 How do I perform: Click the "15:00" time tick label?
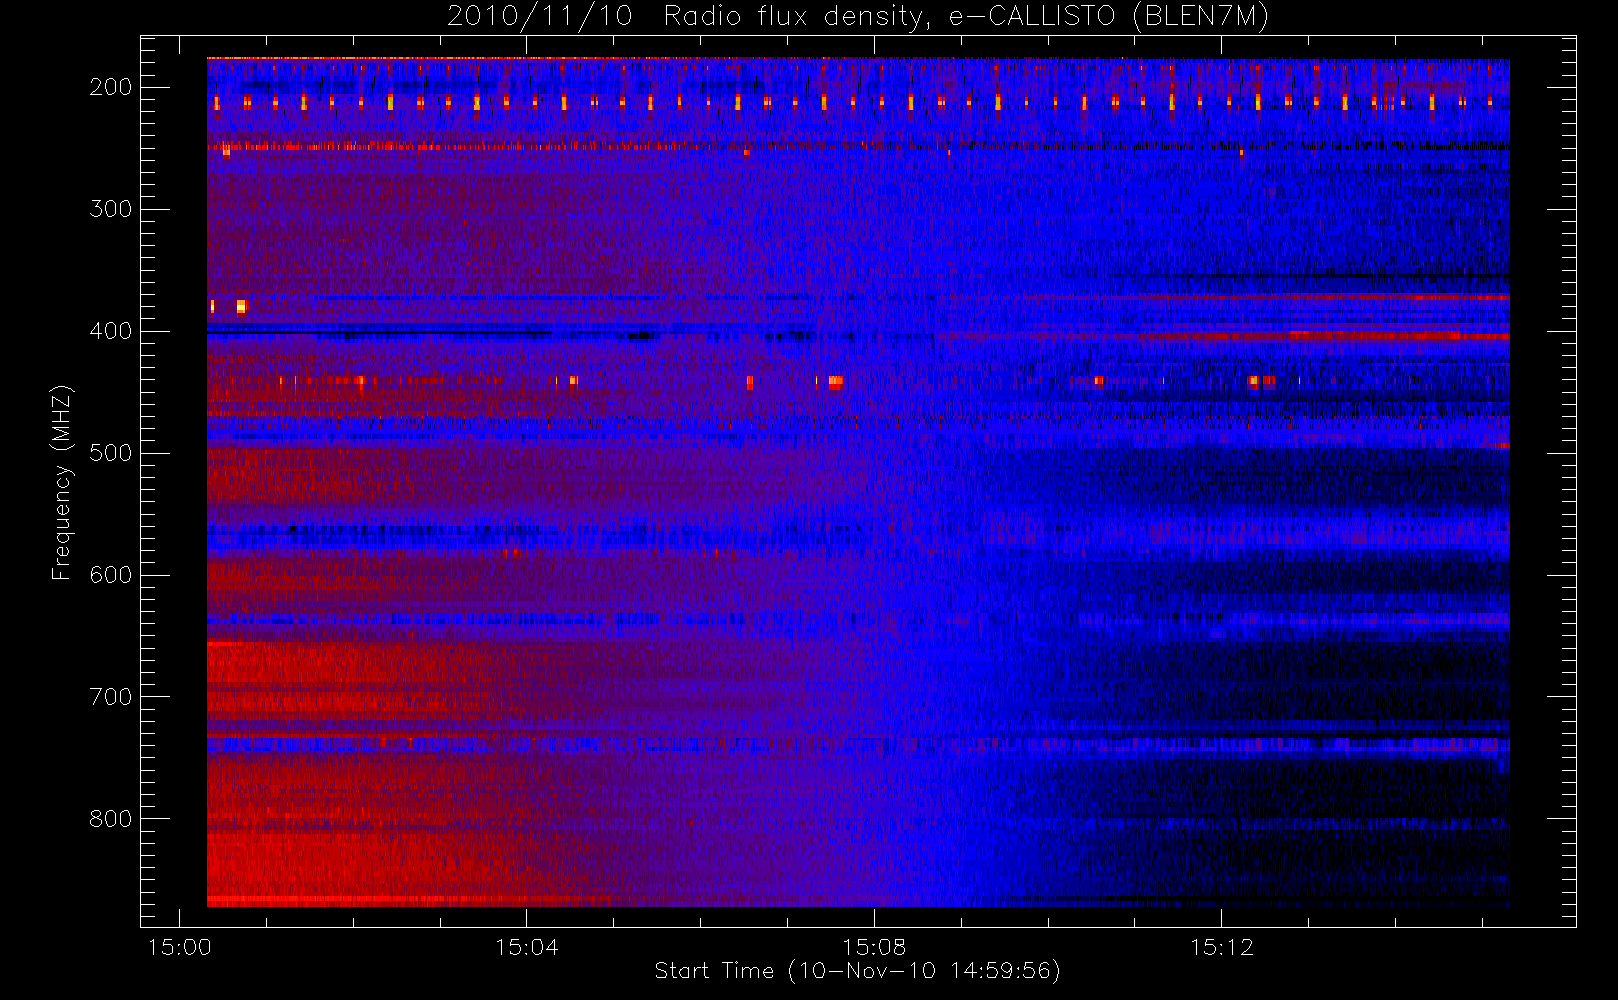click(x=179, y=947)
